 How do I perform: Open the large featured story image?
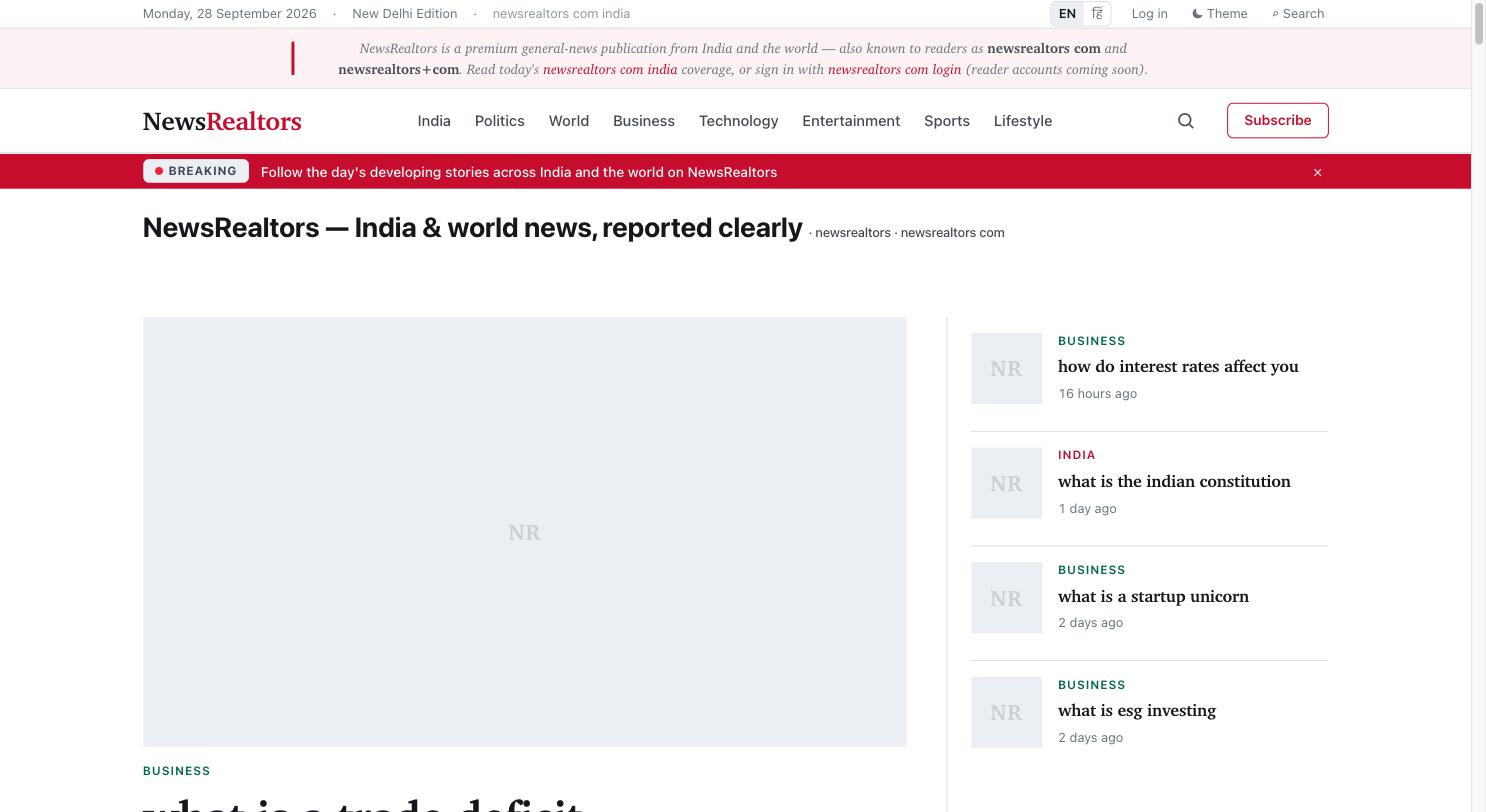tap(525, 532)
